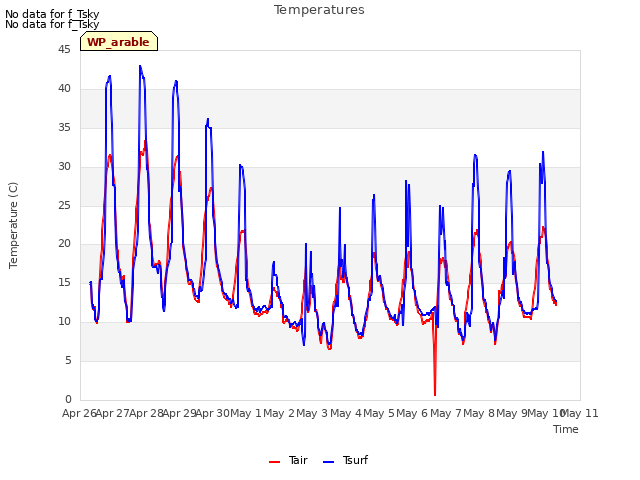Click the 45 y-axis tick label
Viewport: 640px width, 480px height.
coord(64,50)
